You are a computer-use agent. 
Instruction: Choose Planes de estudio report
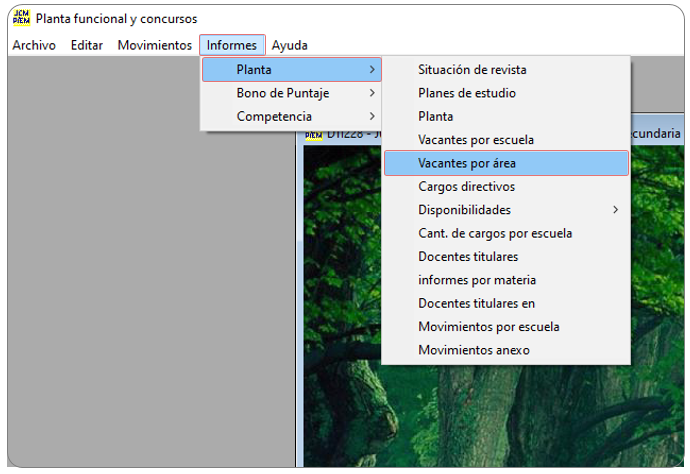click(x=506, y=93)
